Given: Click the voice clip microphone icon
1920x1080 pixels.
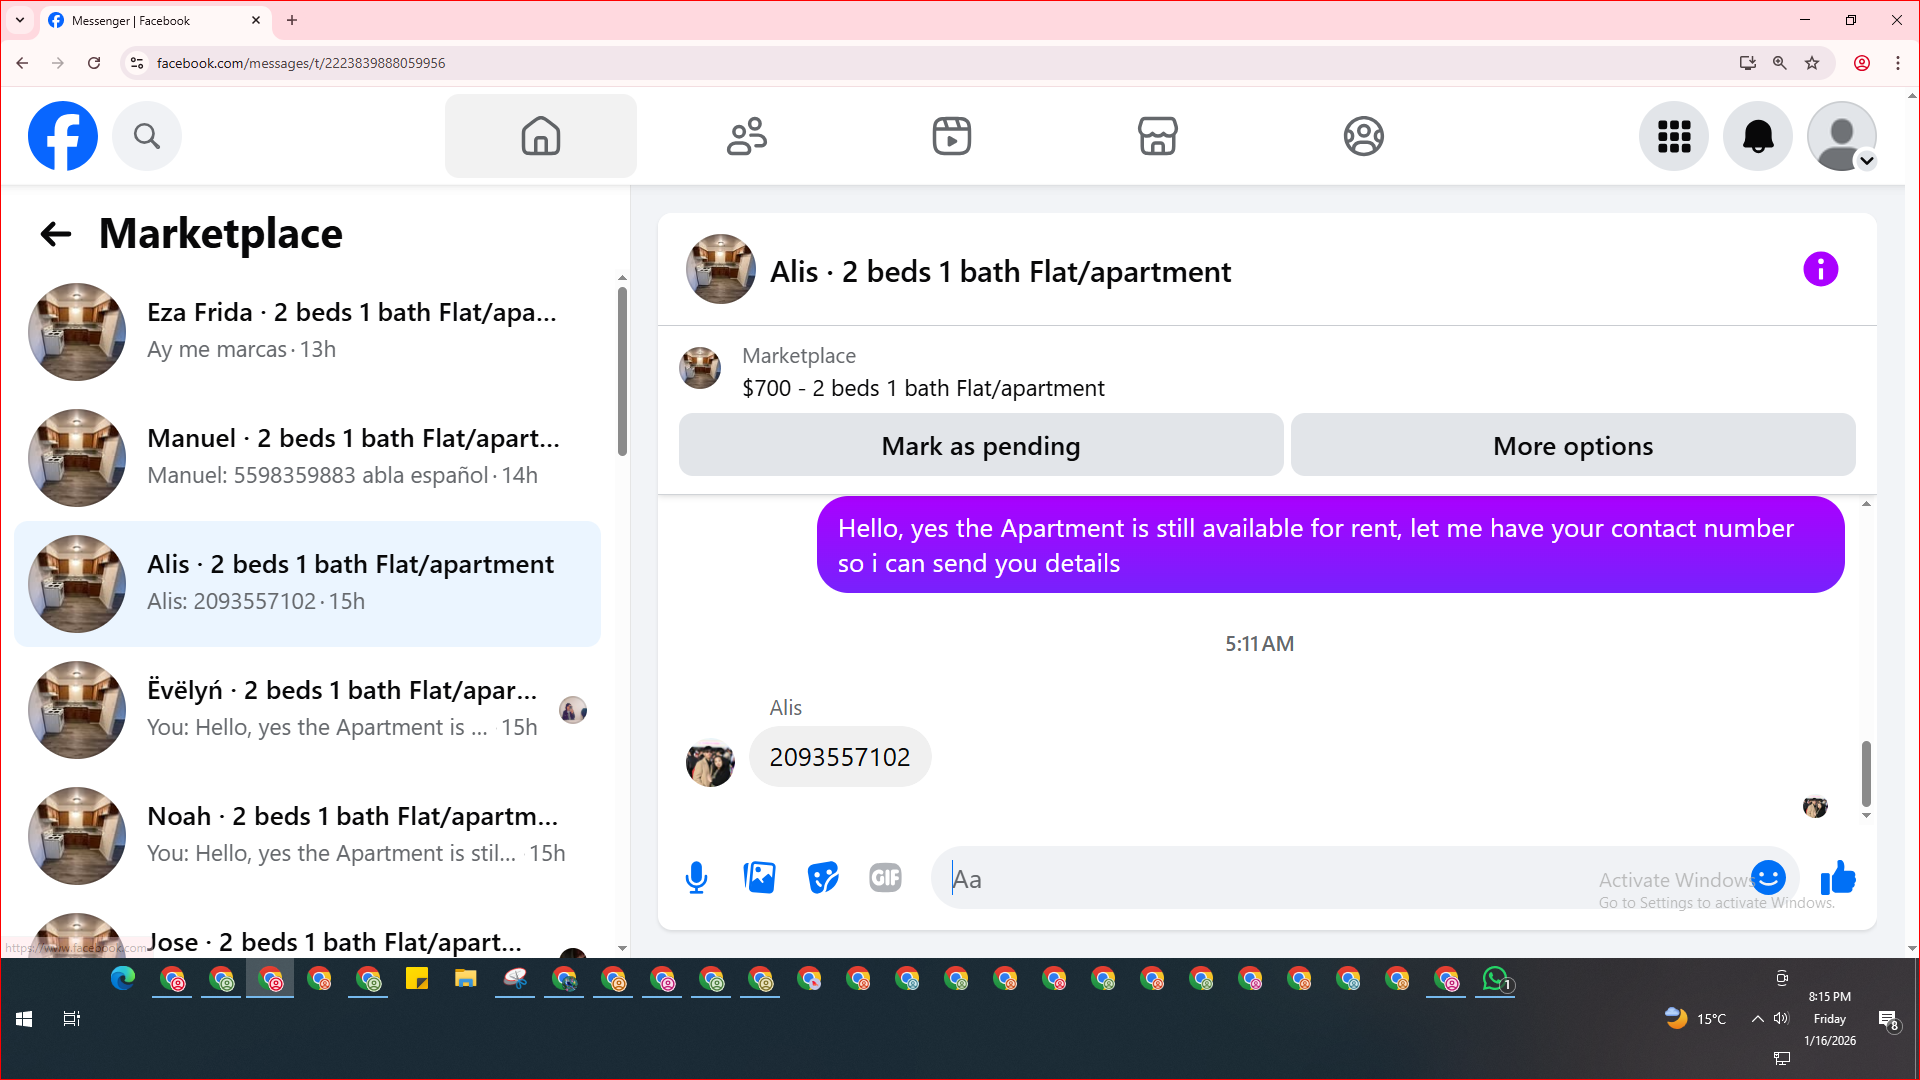Looking at the screenshot, I should pyautogui.click(x=696, y=878).
